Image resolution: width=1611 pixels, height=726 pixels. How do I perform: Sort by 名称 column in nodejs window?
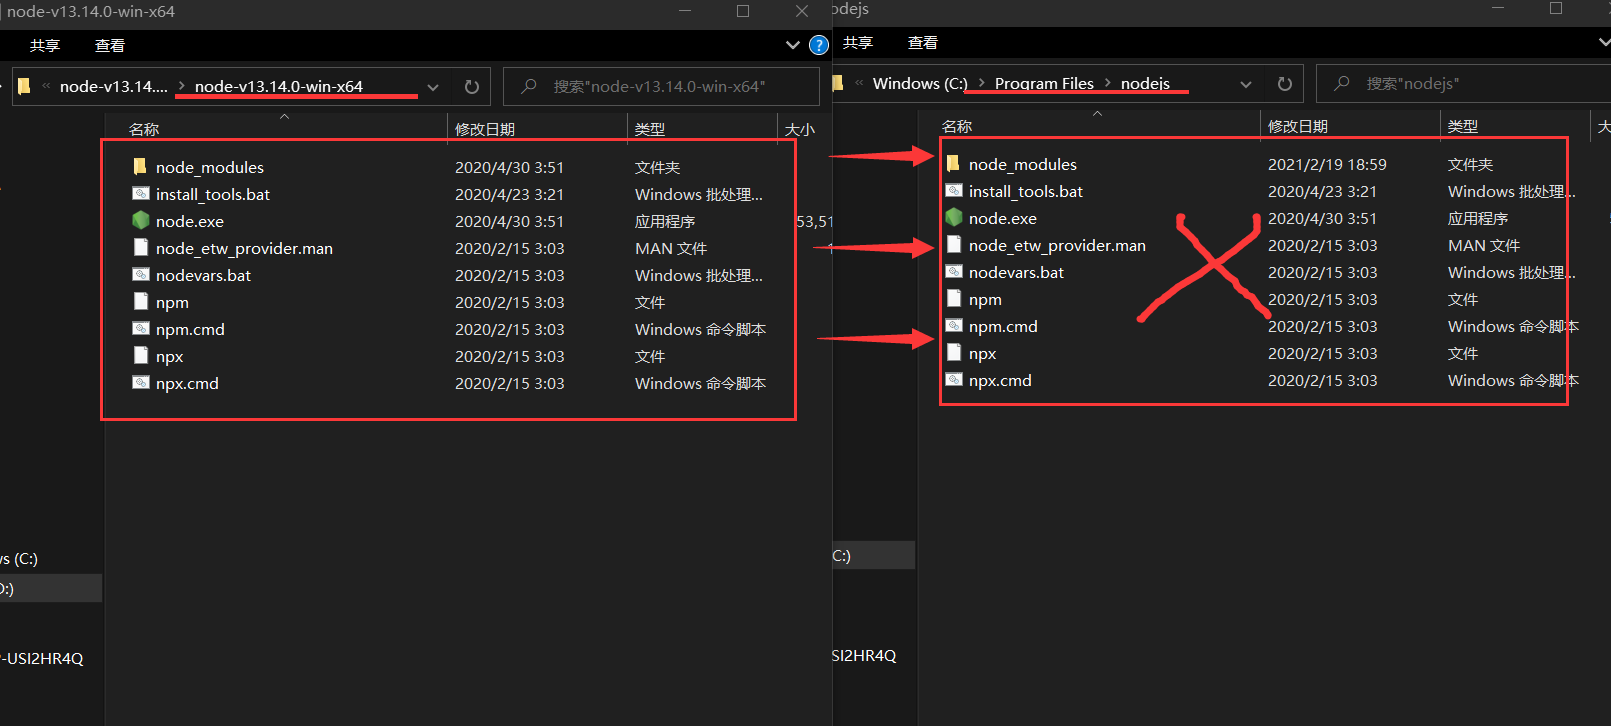(x=957, y=126)
